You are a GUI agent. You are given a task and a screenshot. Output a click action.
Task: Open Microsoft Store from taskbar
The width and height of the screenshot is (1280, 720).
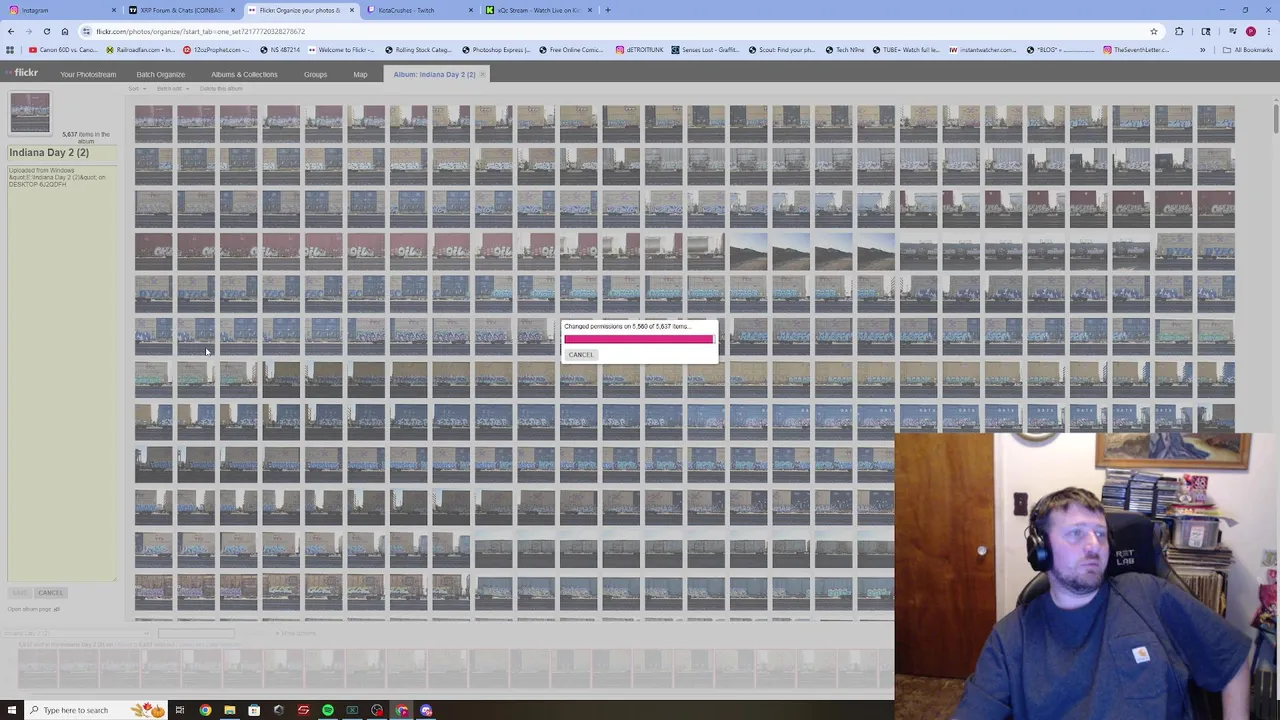point(254,710)
